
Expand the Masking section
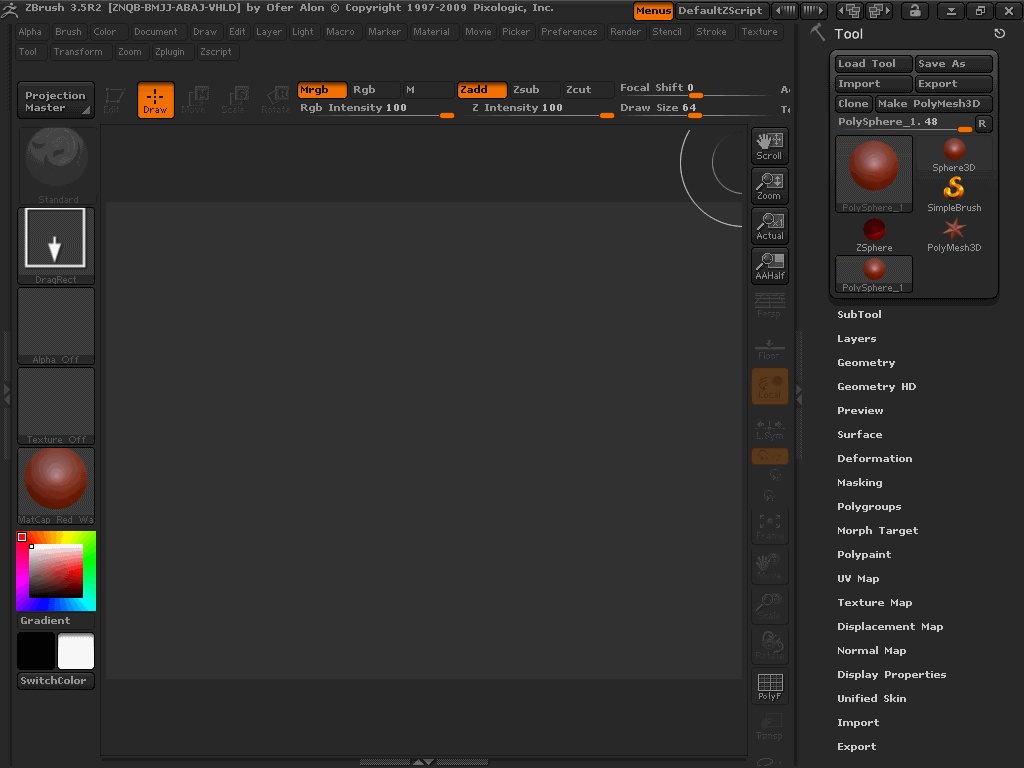pos(859,483)
